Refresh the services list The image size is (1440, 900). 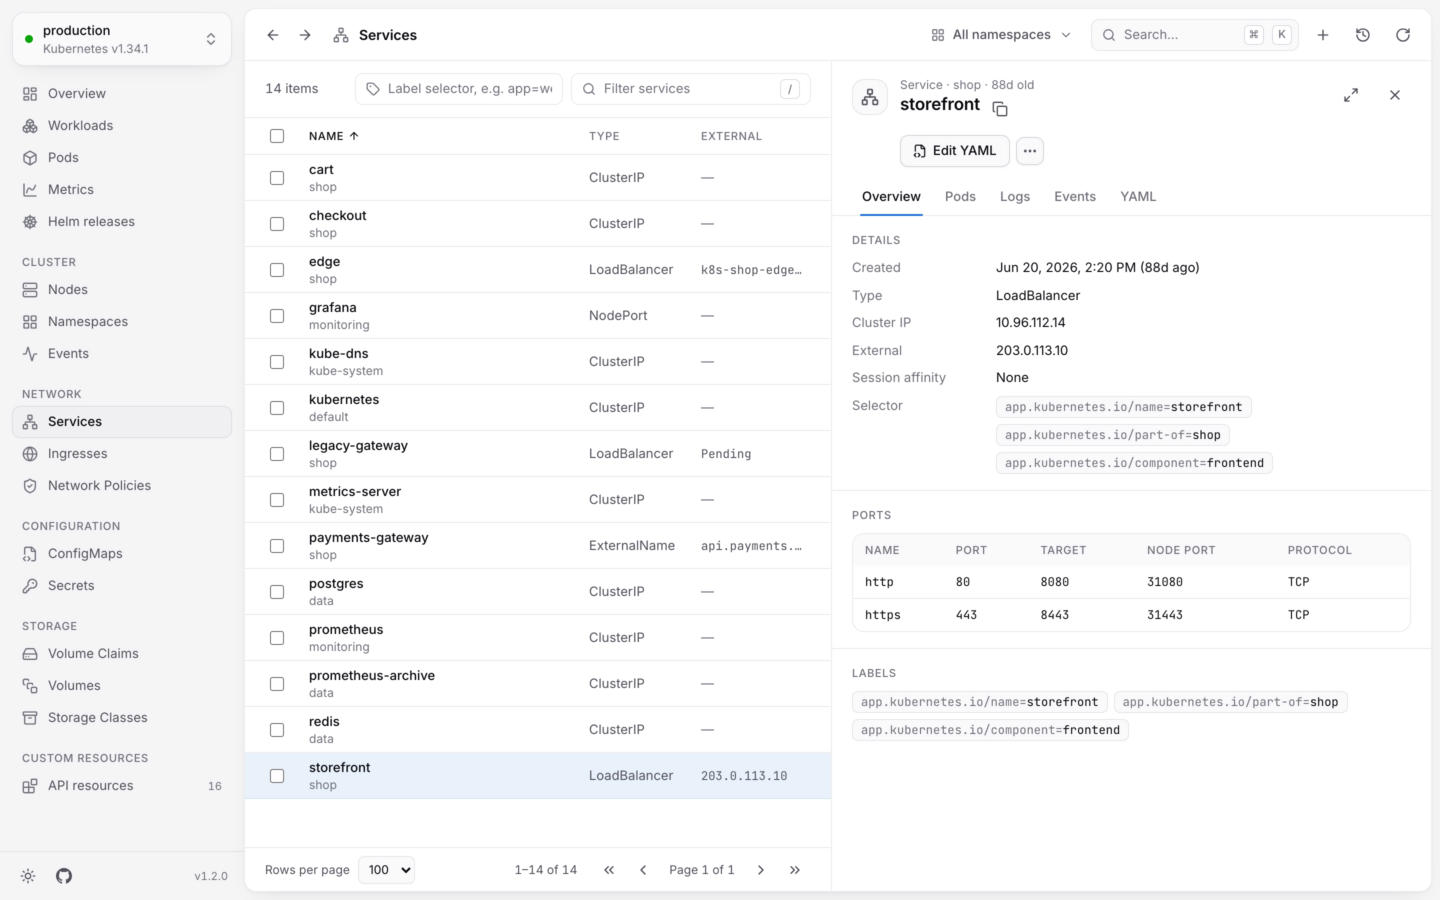(1403, 35)
